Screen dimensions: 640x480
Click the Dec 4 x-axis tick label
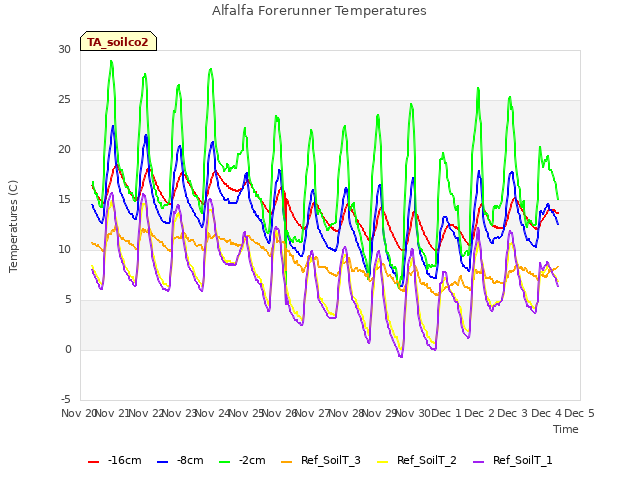tap(546, 413)
